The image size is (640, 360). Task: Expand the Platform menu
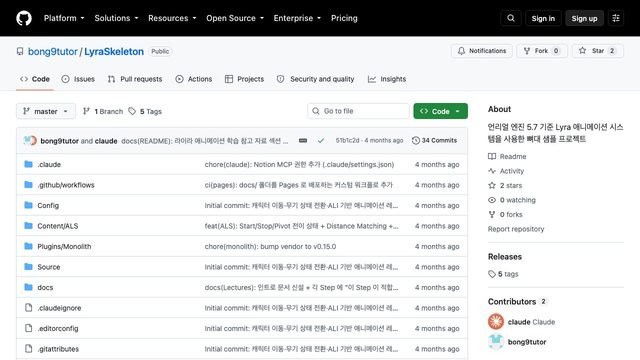64,18
